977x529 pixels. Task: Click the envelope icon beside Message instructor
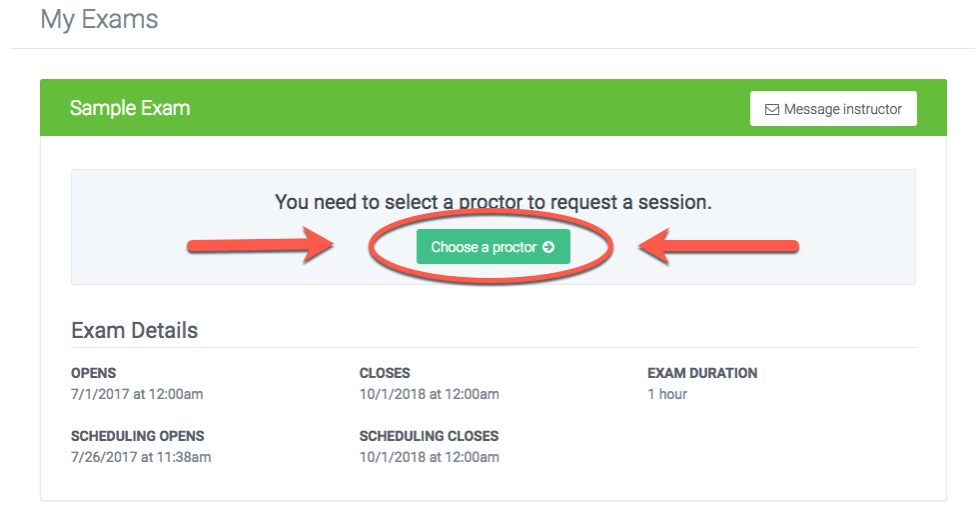pyautogui.click(x=771, y=109)
